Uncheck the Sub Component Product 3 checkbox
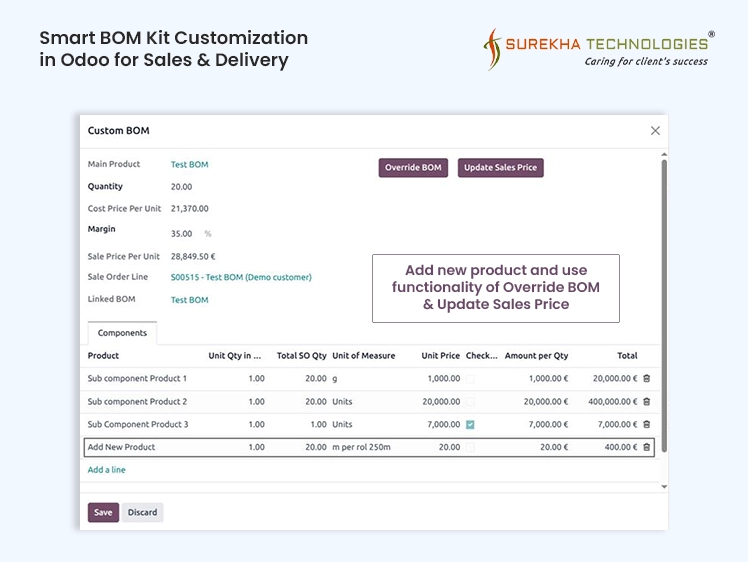The width and height of the screenshot is (748, 562). (x=470, y=424)
